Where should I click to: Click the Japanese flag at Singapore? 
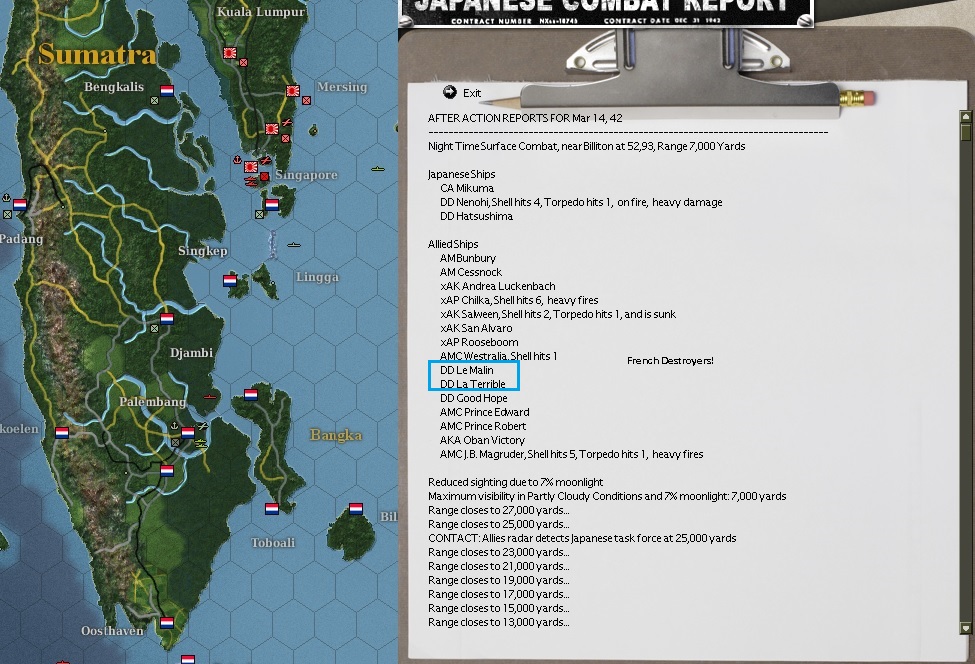coord(251,167)
